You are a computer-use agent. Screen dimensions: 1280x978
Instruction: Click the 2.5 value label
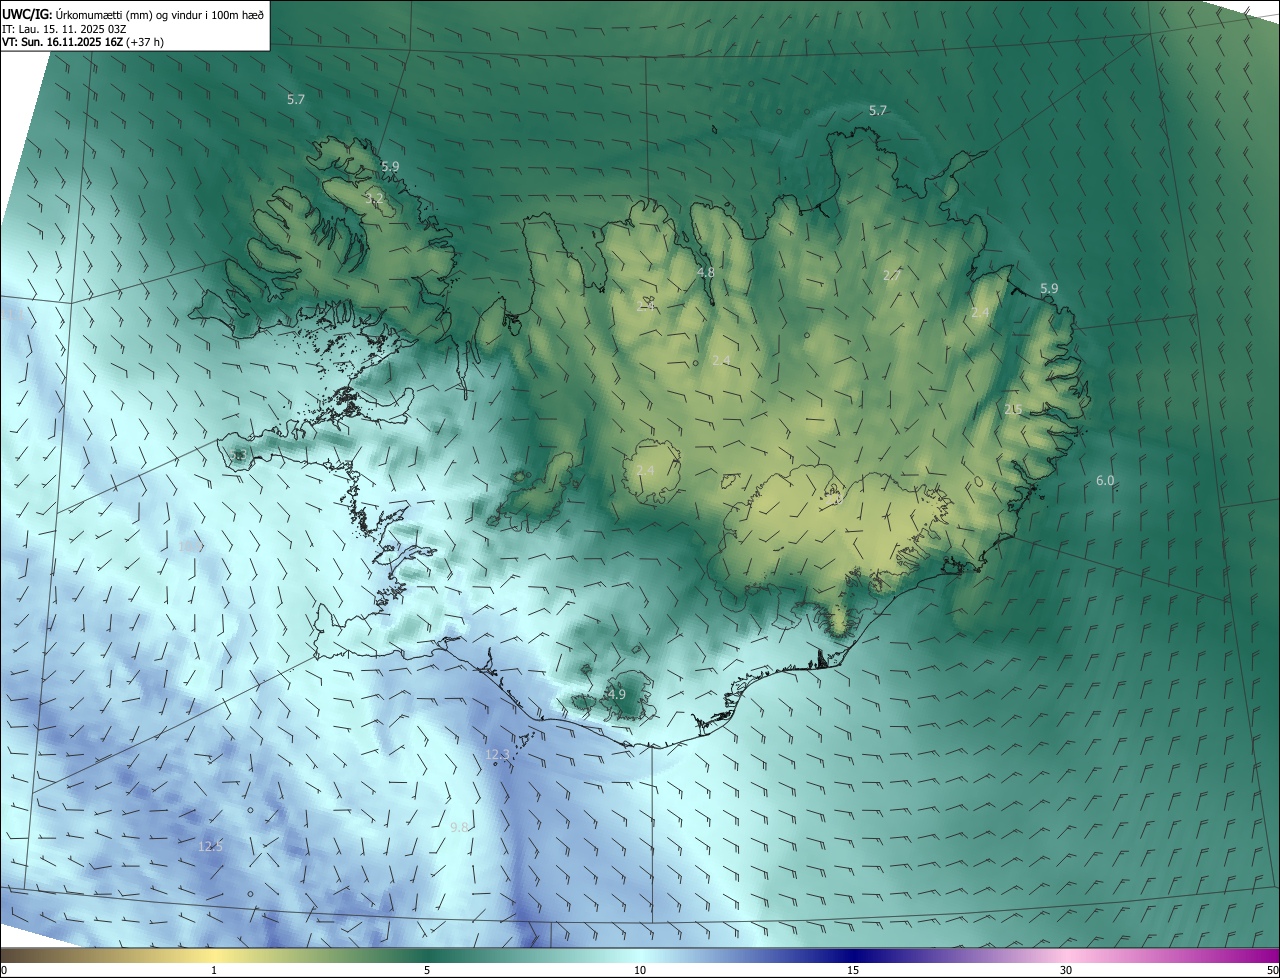click(x=1013, y=409)
